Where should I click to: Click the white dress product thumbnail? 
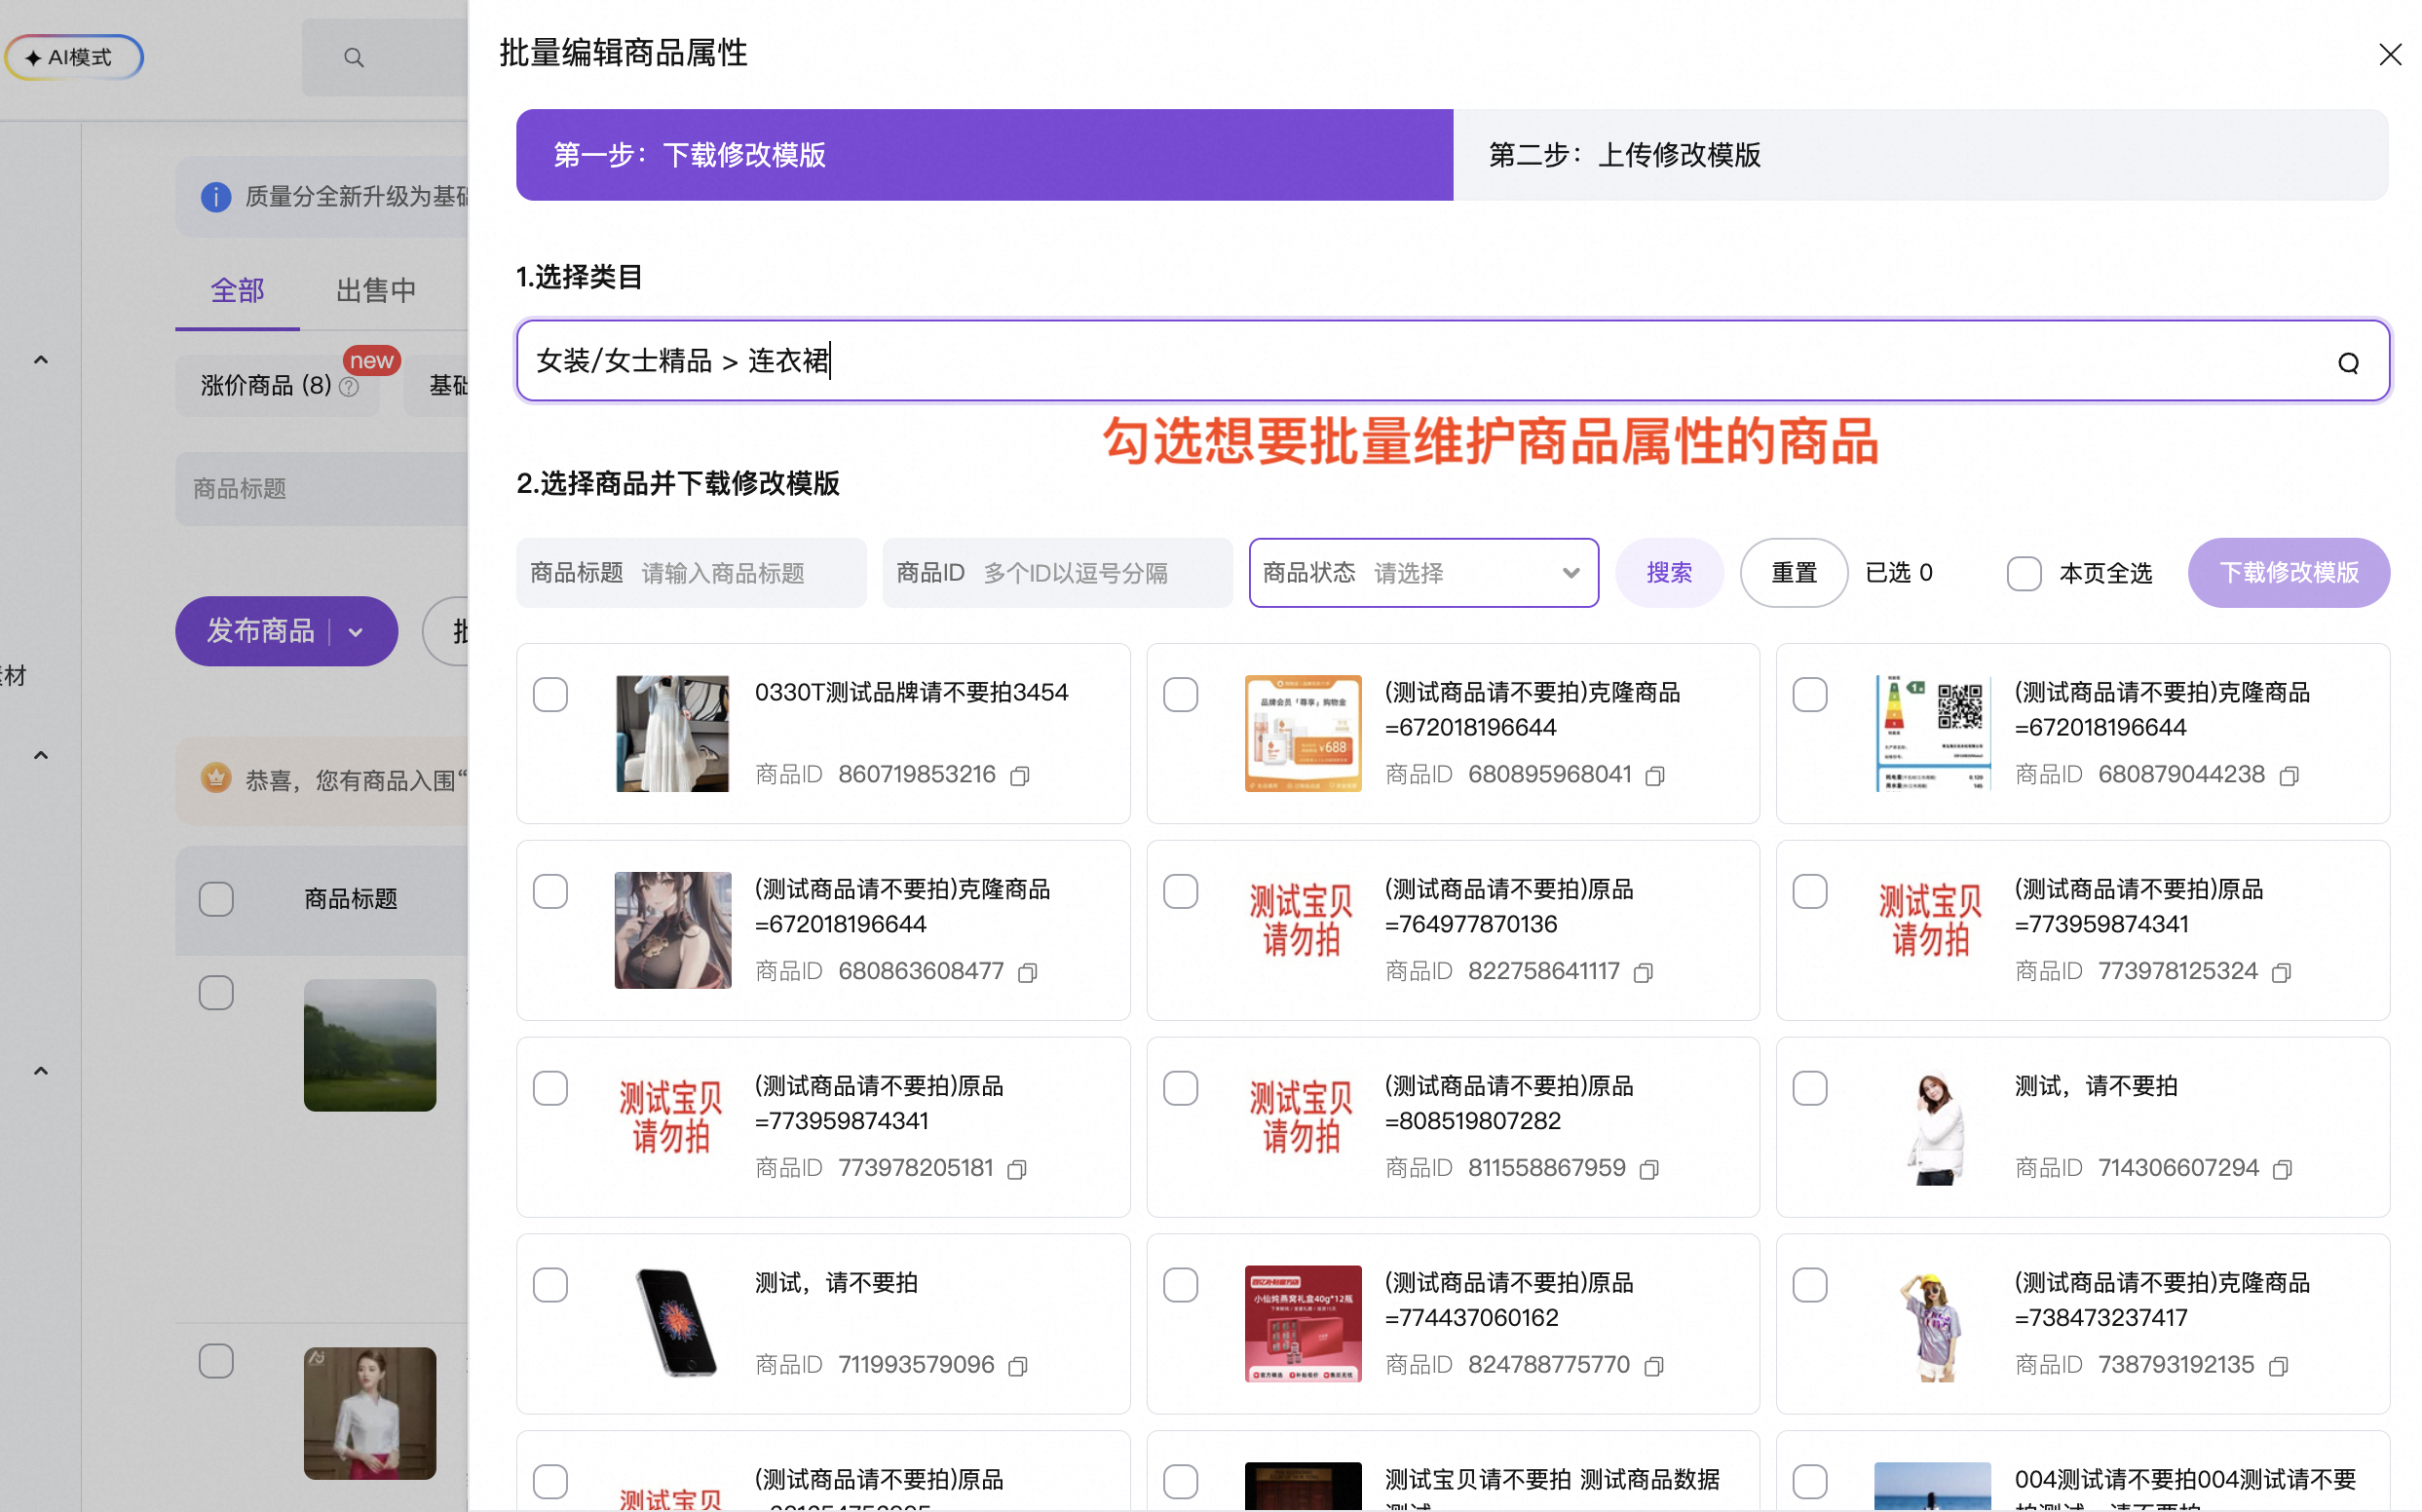coord(672,734)
